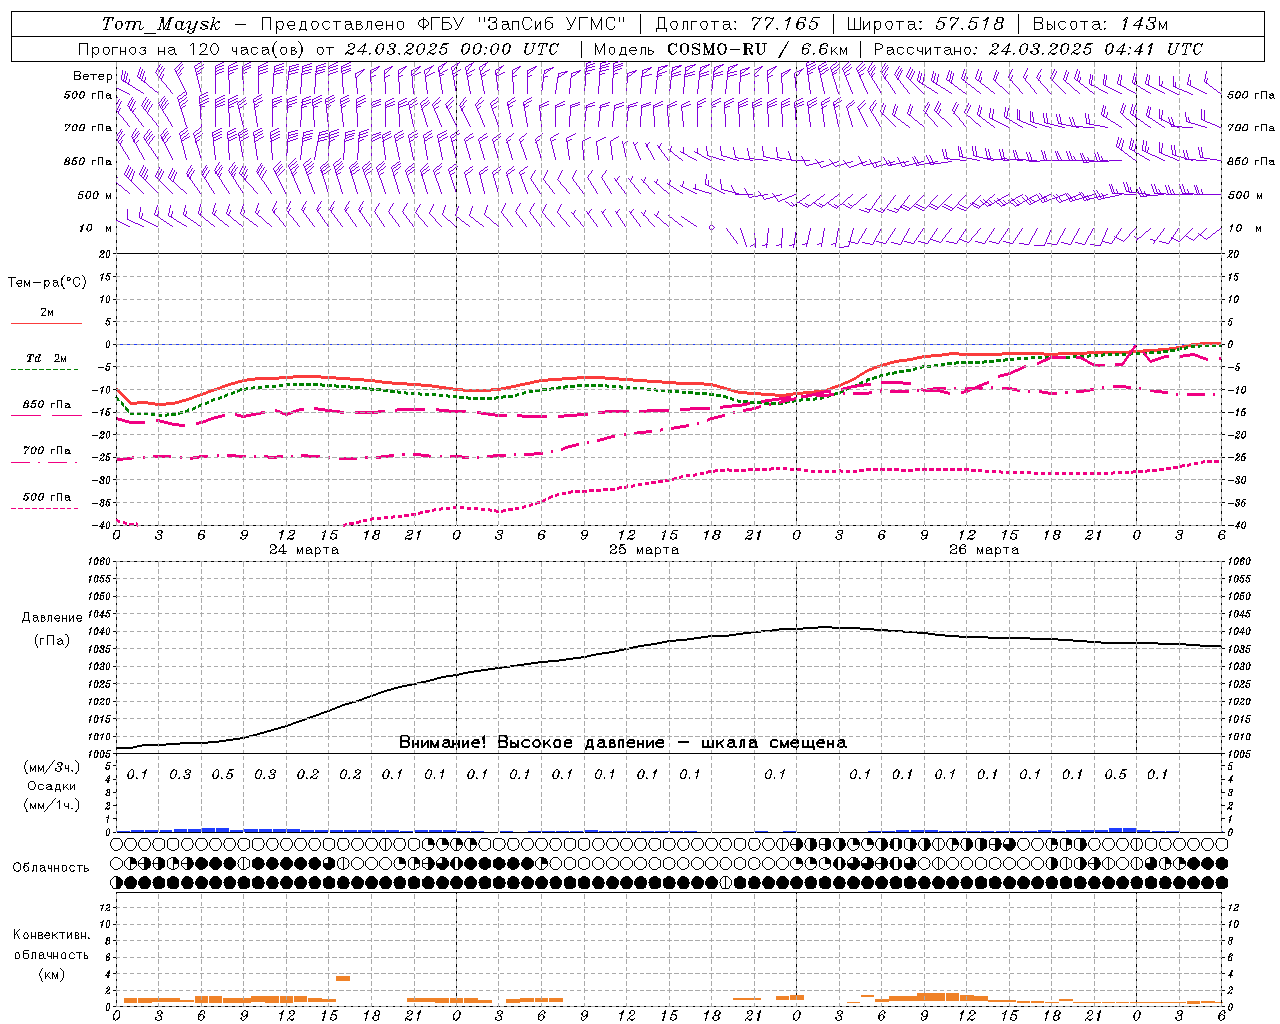Image resolution: width=1280 pixels, height=1024 pixels.
Task: Click the 850 гПа temperature legend entry
Action: click(46, 405)
